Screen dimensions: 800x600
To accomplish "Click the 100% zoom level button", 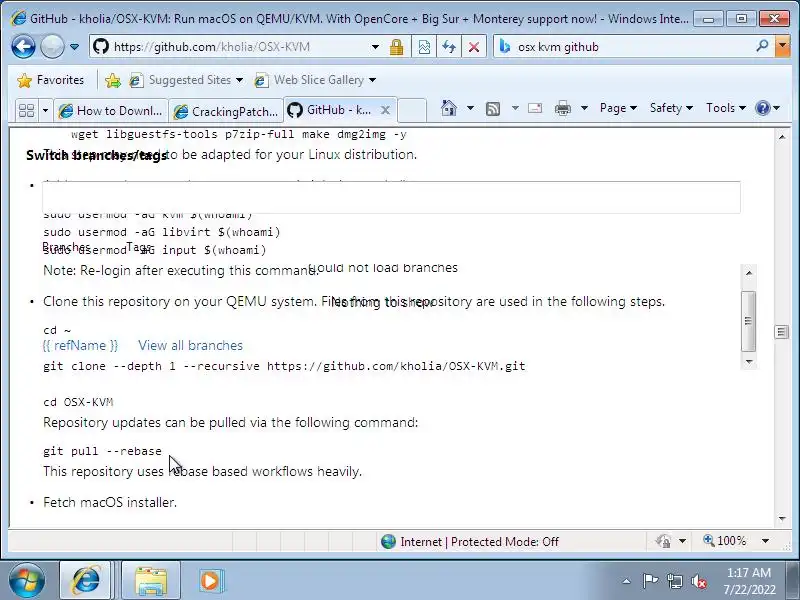I will 725,541.
